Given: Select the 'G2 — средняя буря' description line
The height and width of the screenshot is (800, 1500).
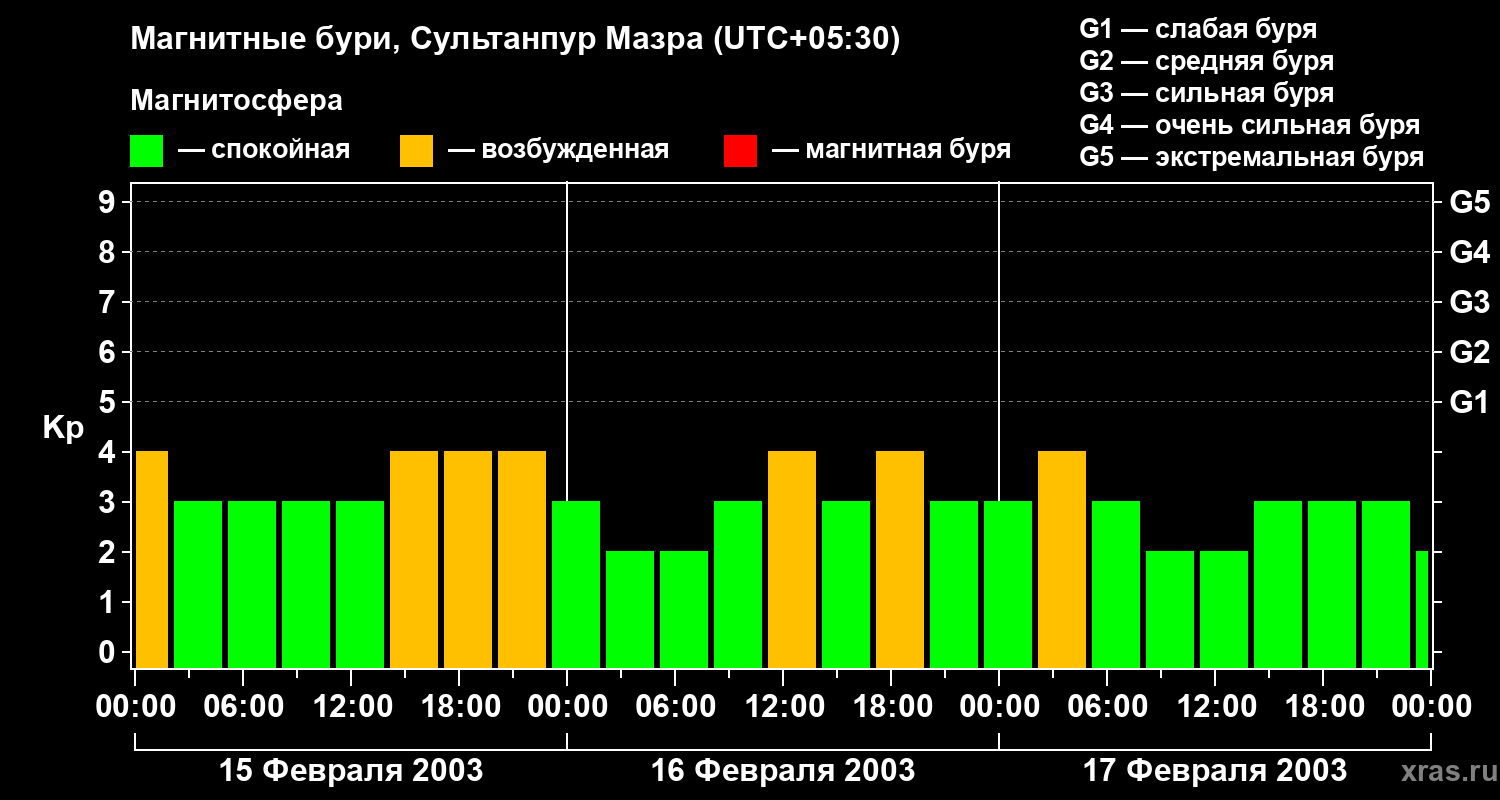Looking at the screenshot, I should (1207, 61).
